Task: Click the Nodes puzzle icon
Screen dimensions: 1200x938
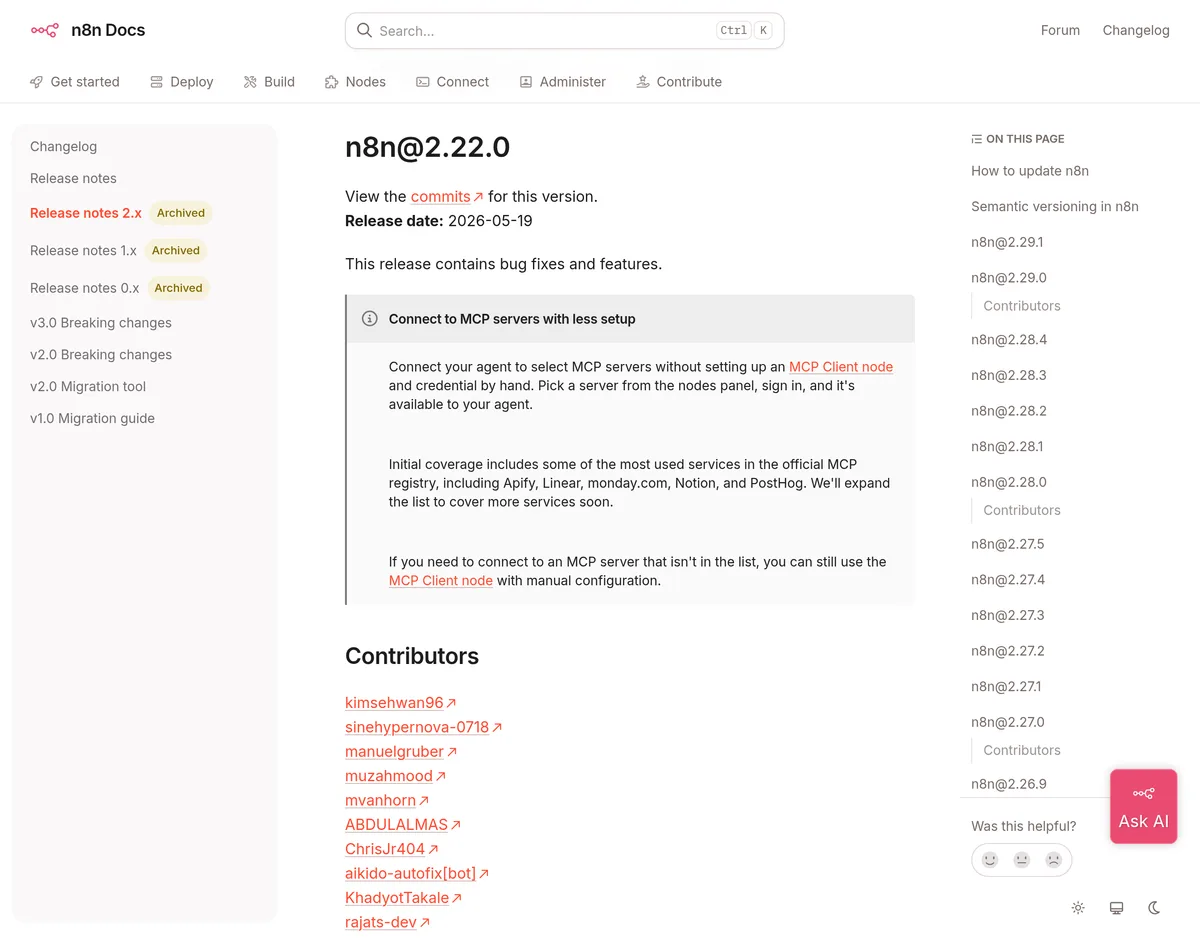Action: pyautogui.click(x=331, y=82)
